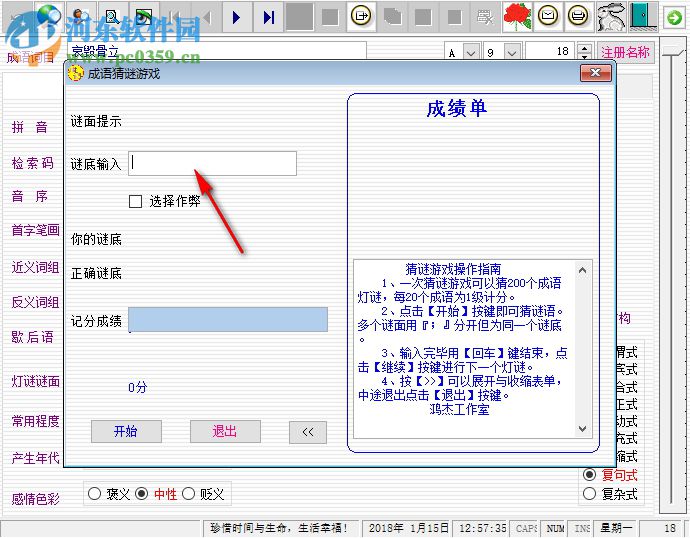Click the greyed delete record icon

pos(485,17)
